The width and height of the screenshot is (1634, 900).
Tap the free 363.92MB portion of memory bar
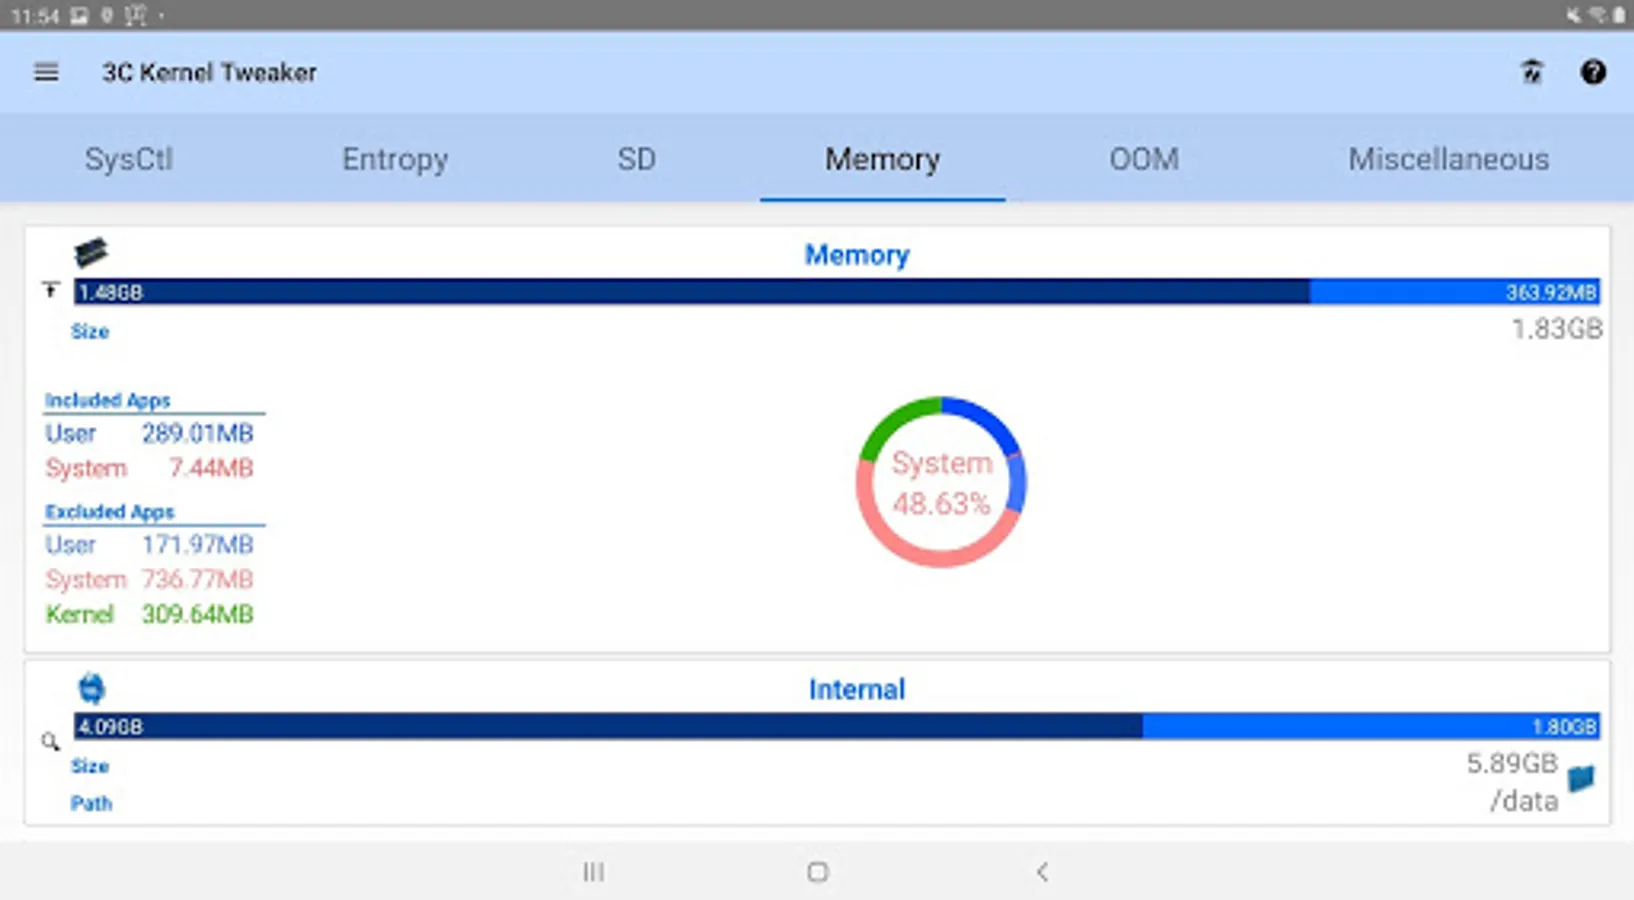(1455, 292)
